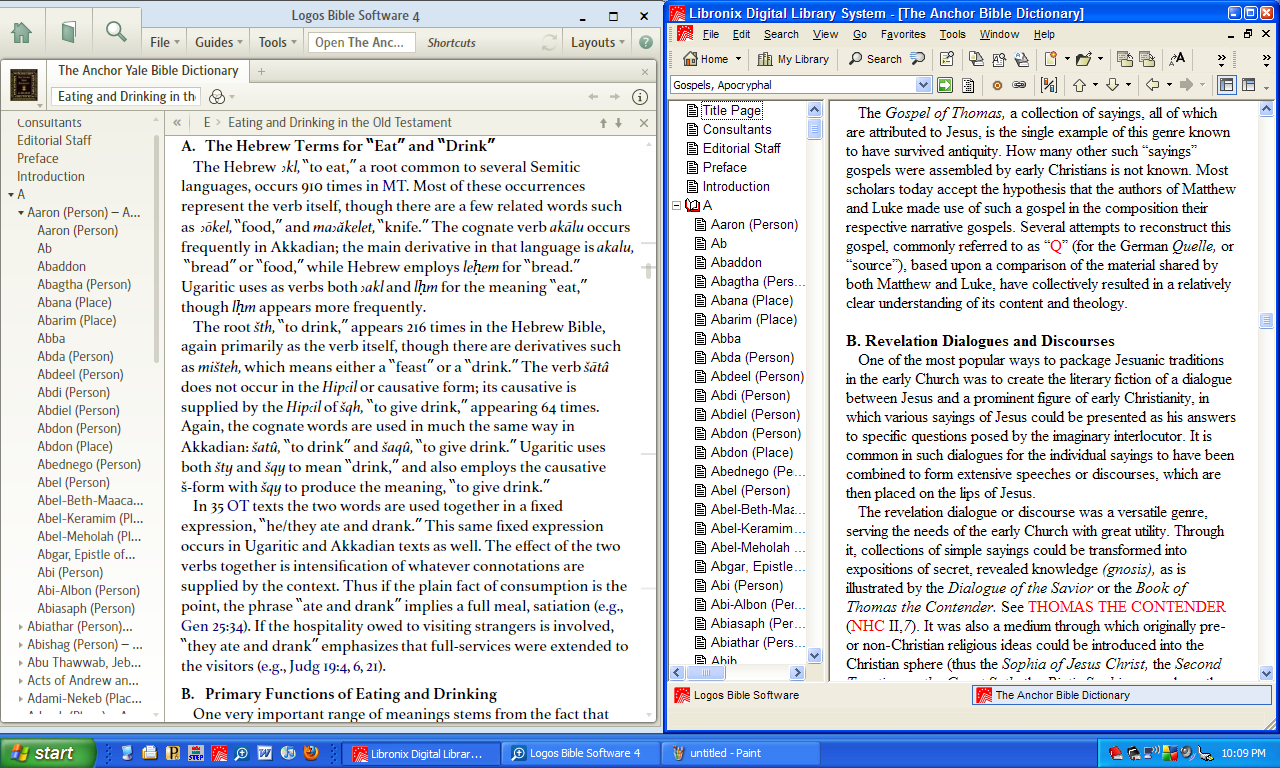Image resolution: width=1280 pixels, height=768 pixels.
Task: Click Libronix back arrow icon
Action: (x=1152, y=85)
